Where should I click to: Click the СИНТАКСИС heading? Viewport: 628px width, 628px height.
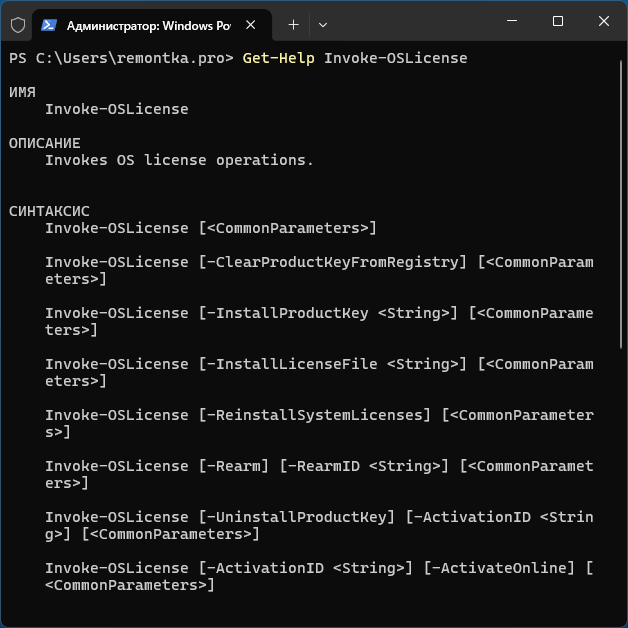(x=49, y=211)
